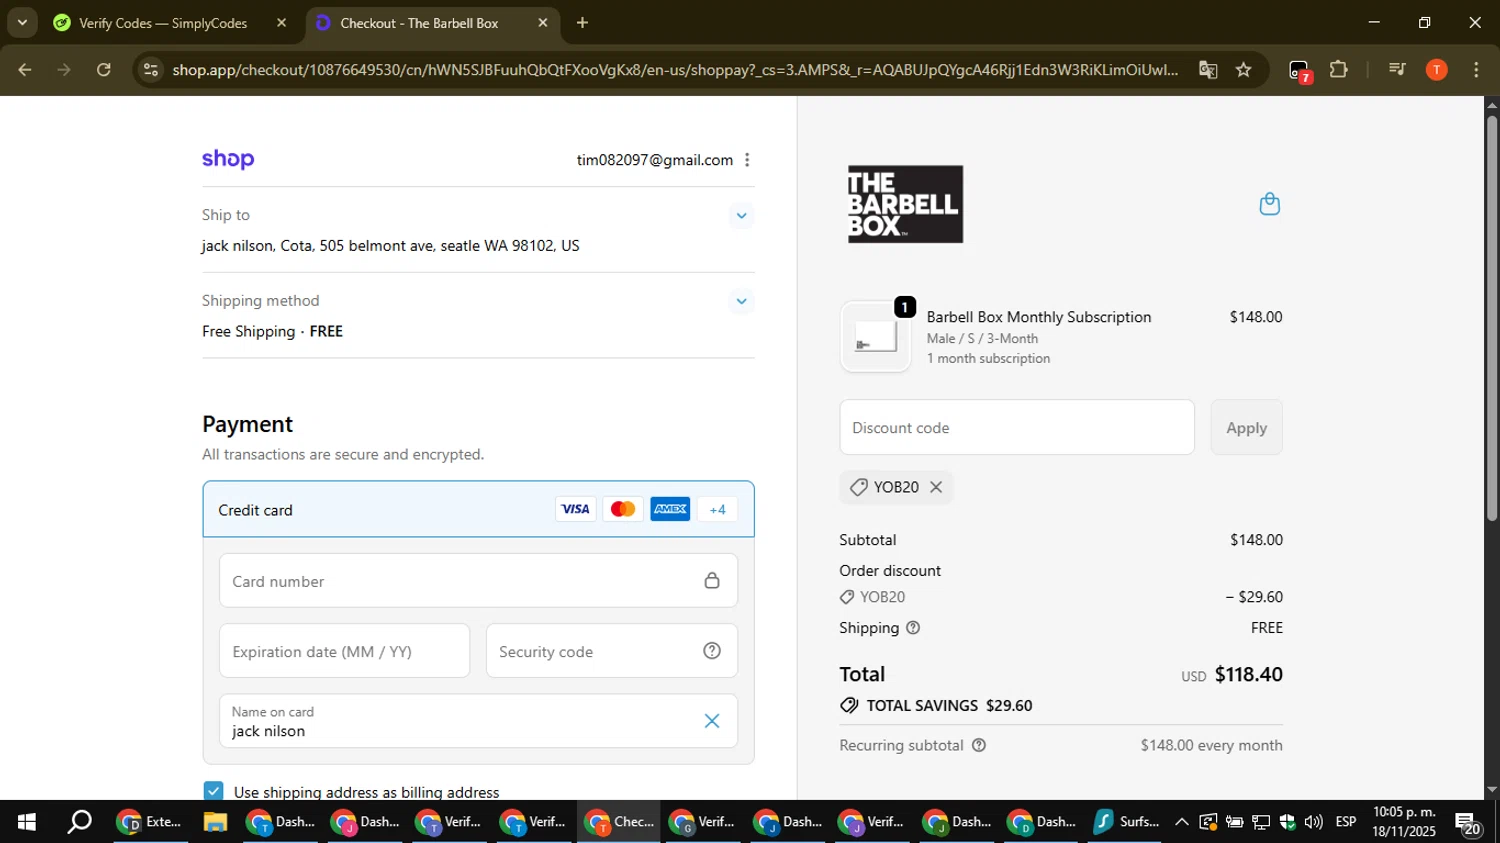The image size is (1500, 843).
Task: Click Barbell Box Monthly Subscription product thumbnail
Action: pos(875,337)
